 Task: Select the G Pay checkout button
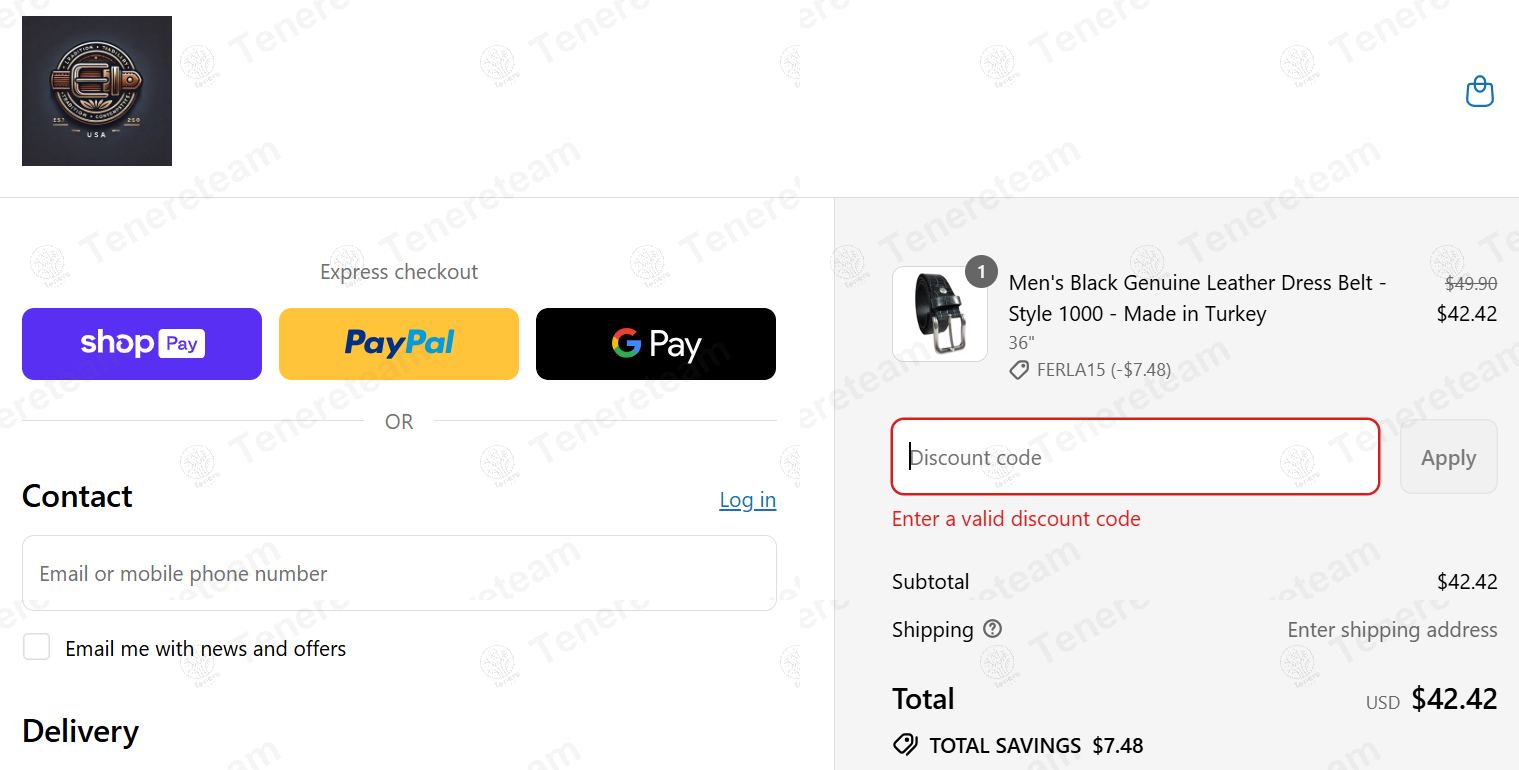[x=656, y=344]
